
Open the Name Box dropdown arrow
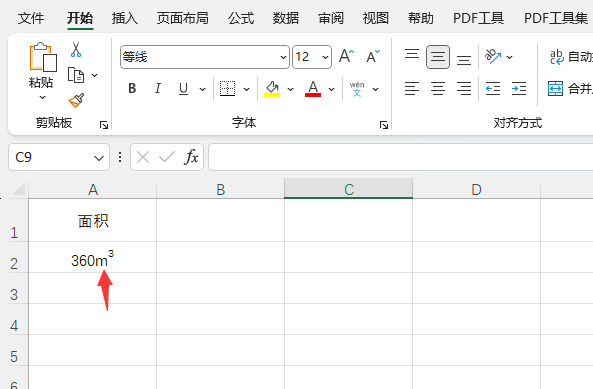[x=99, y=158]
